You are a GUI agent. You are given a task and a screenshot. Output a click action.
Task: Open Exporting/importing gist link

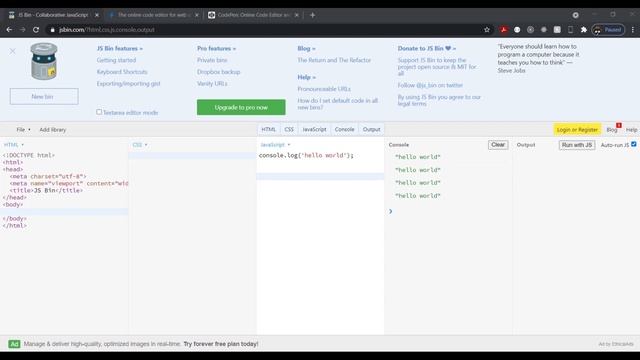[x=129, y=84]
